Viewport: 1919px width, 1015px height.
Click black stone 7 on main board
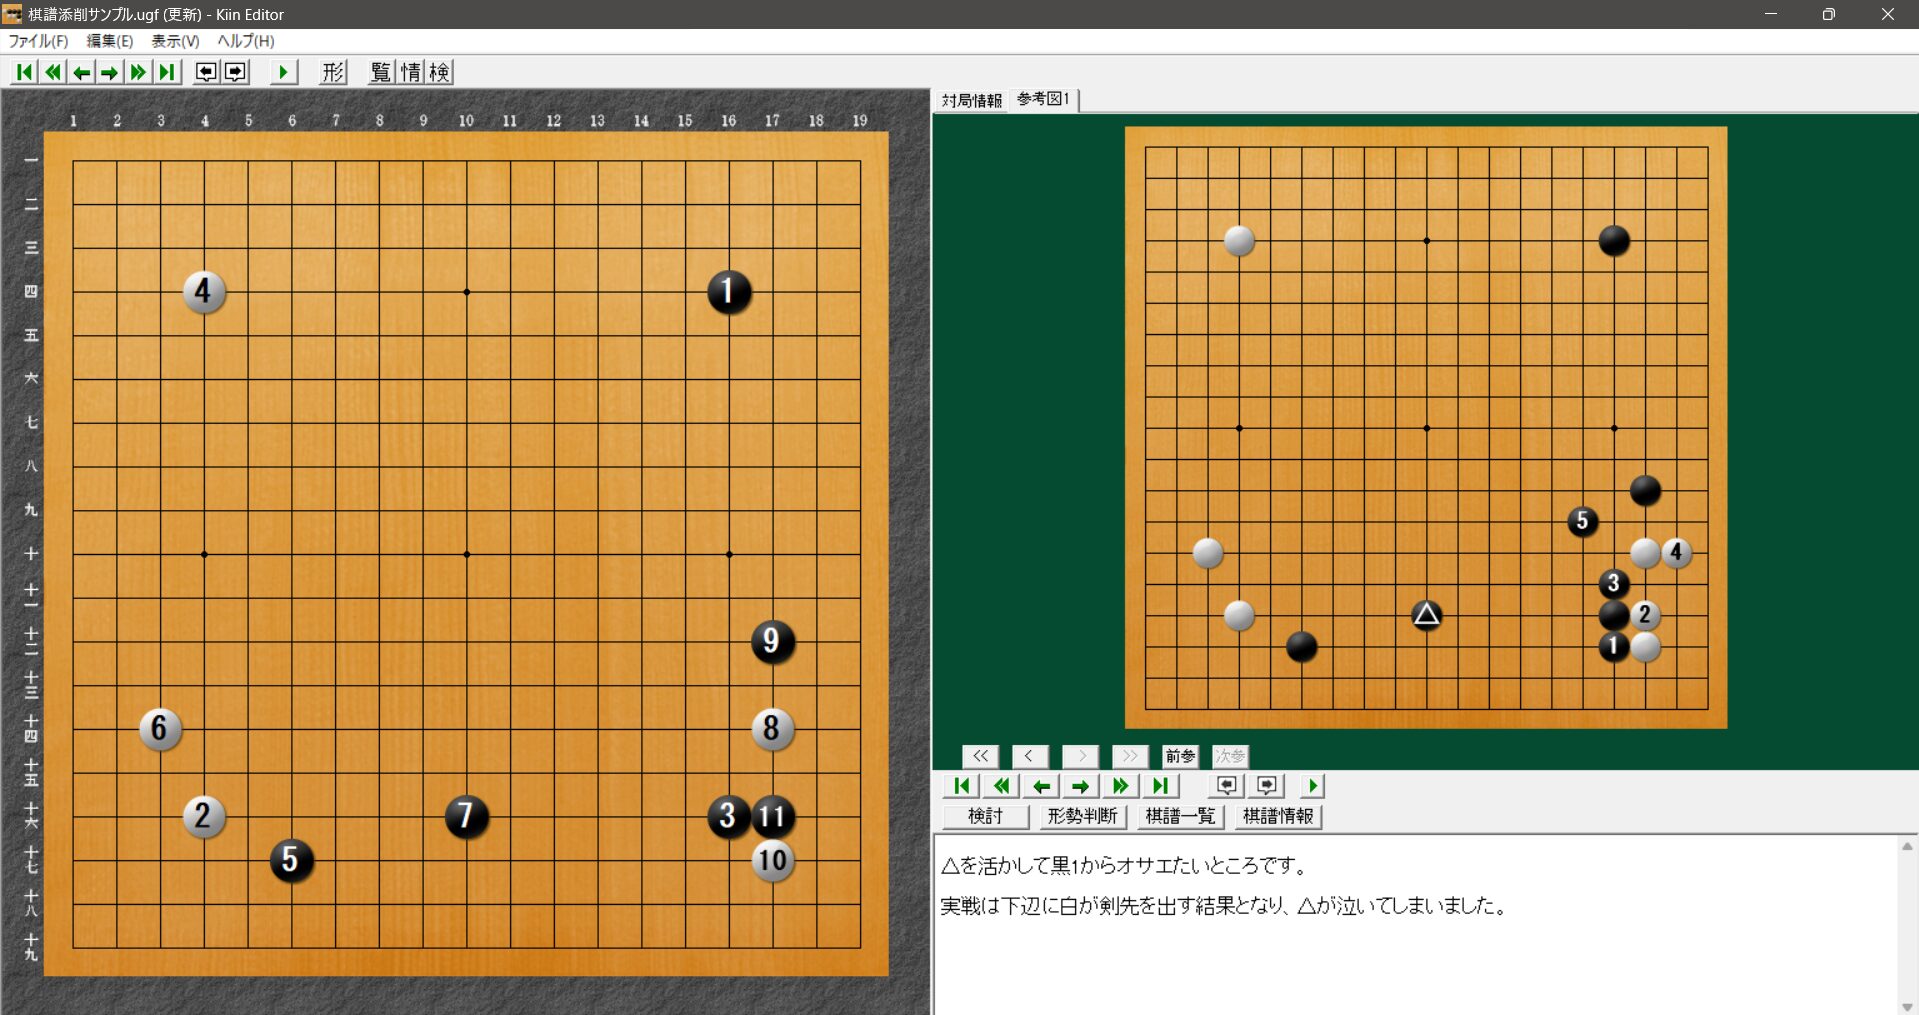coord(466,816)
